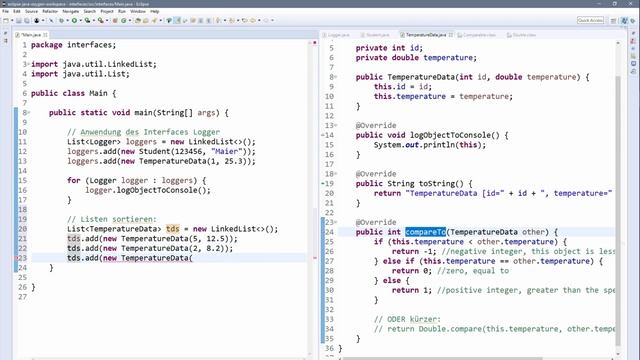Open the Project menu
The height and width of the screenshot is (360, 640).
click(x=107, y=11)
